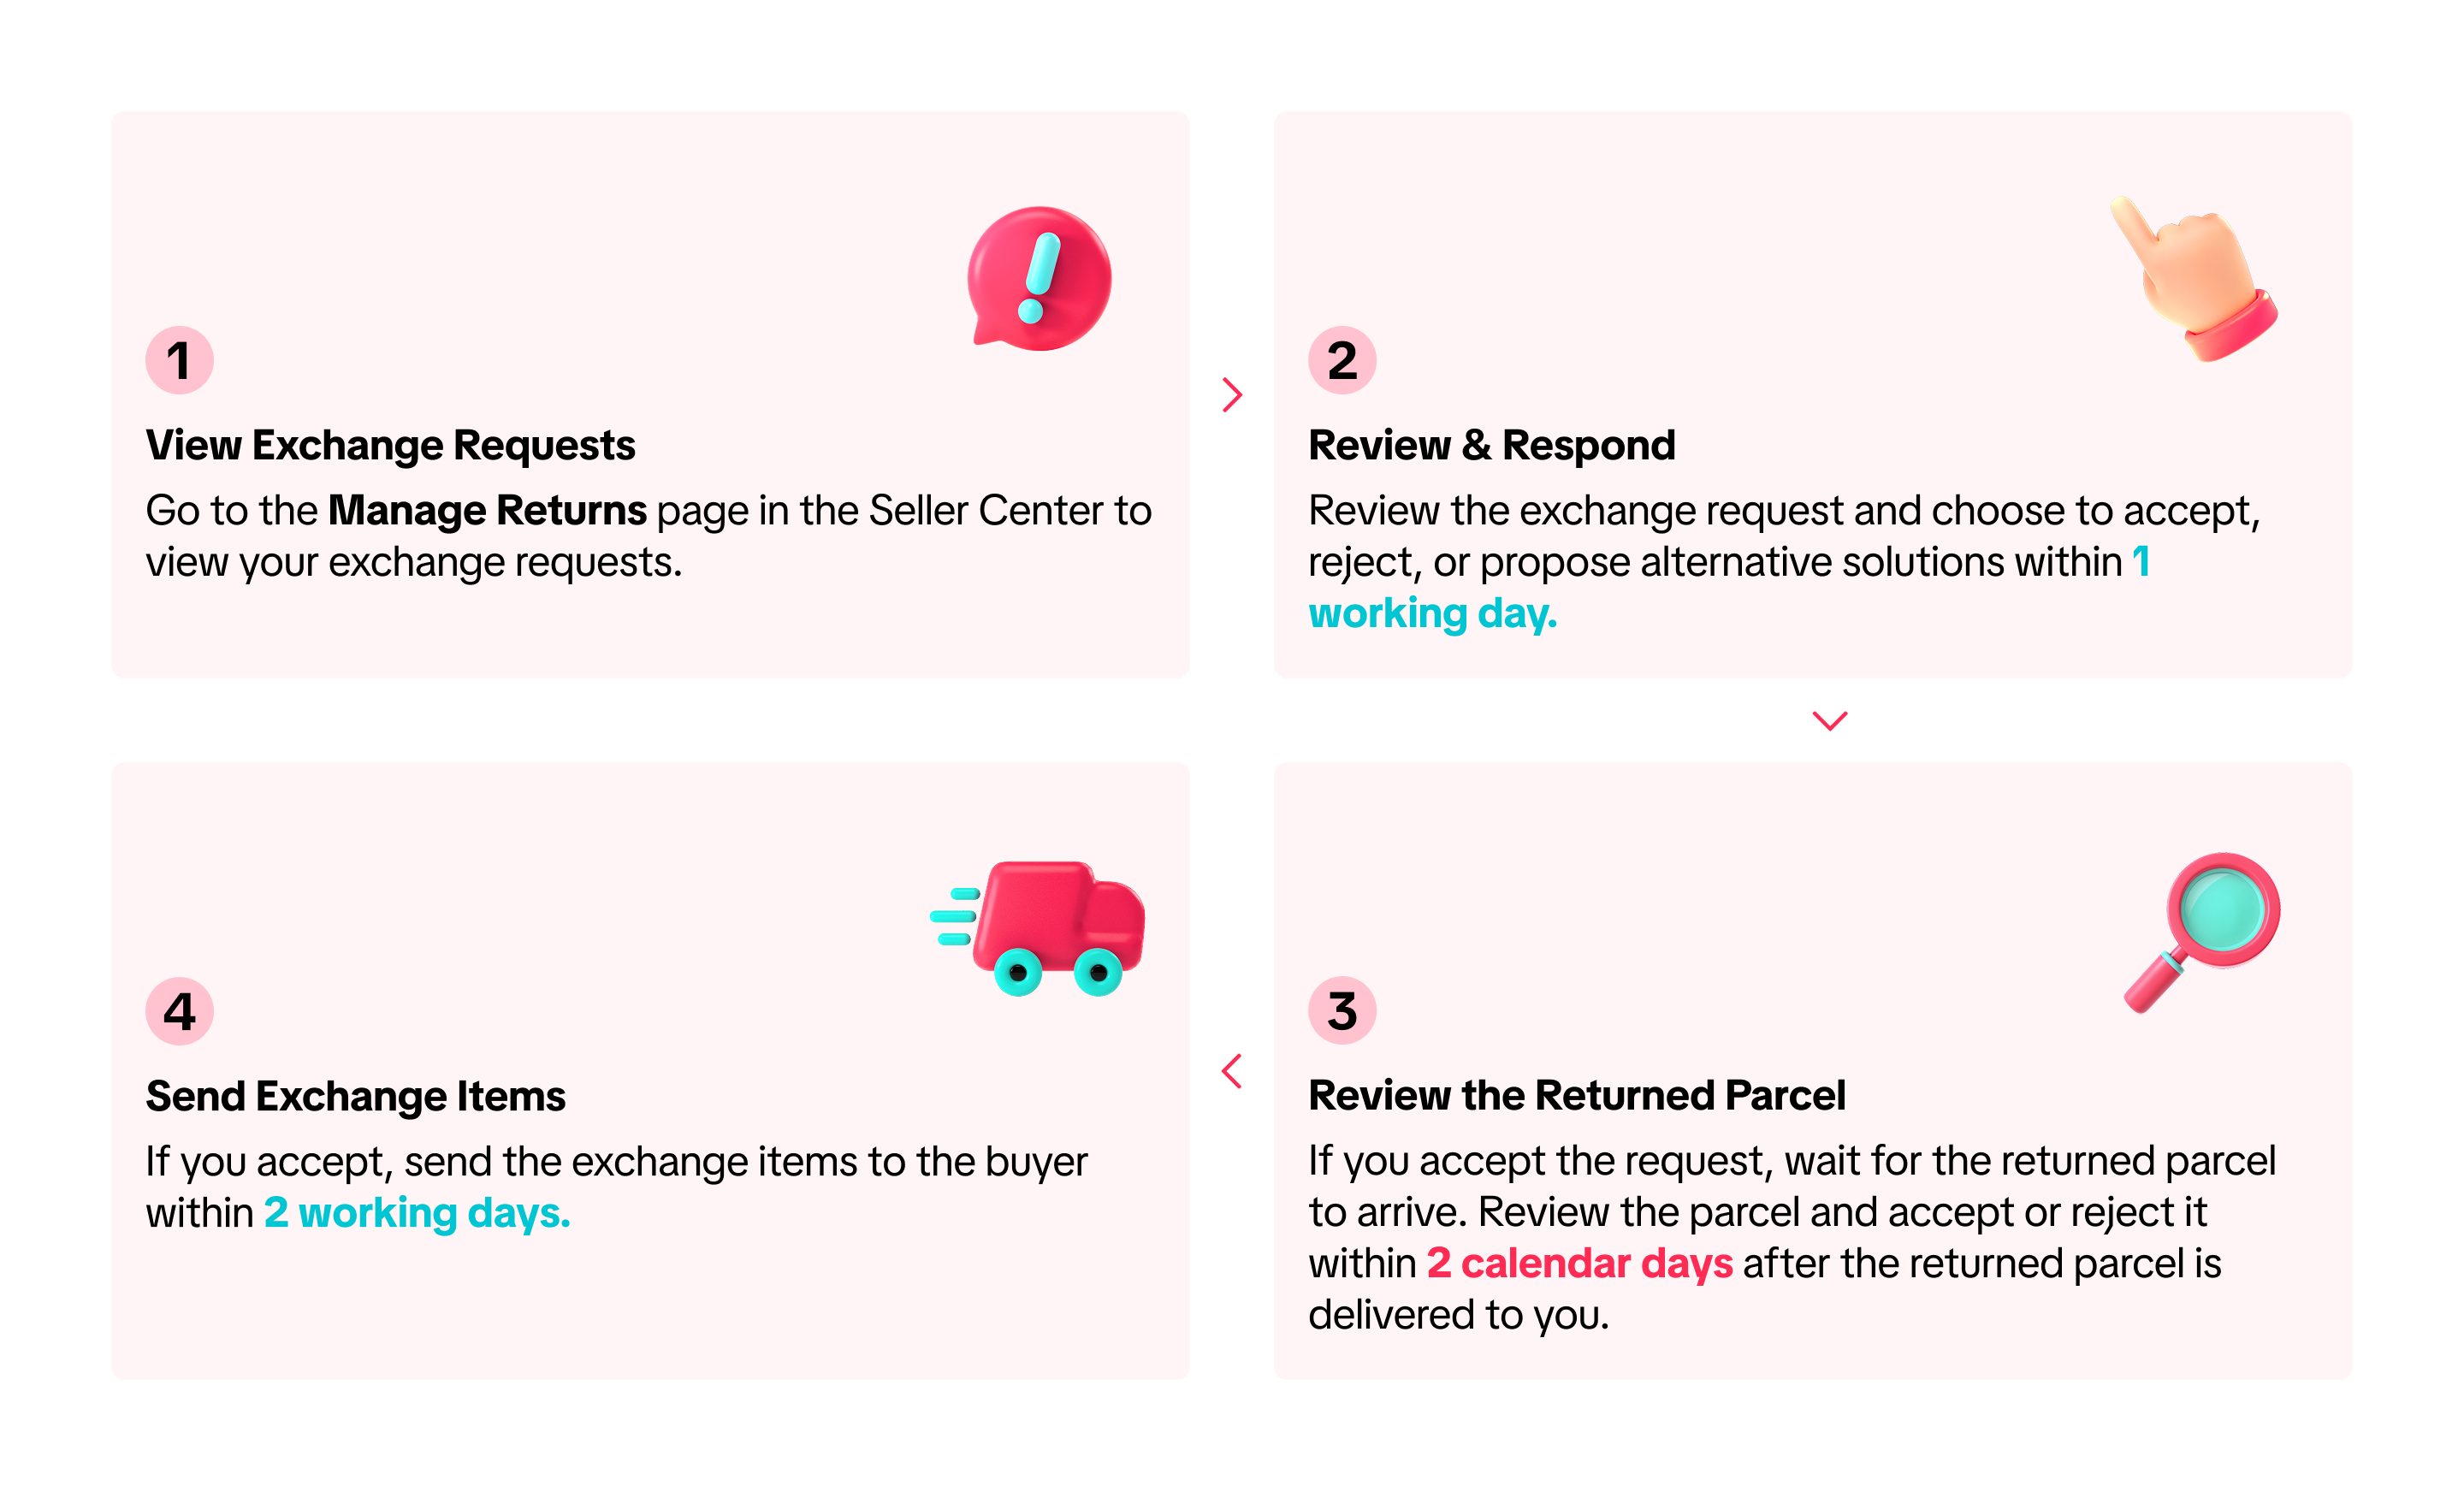
Task: Click the right chevron between steps 1 and 2
Action: (1232, 395)
